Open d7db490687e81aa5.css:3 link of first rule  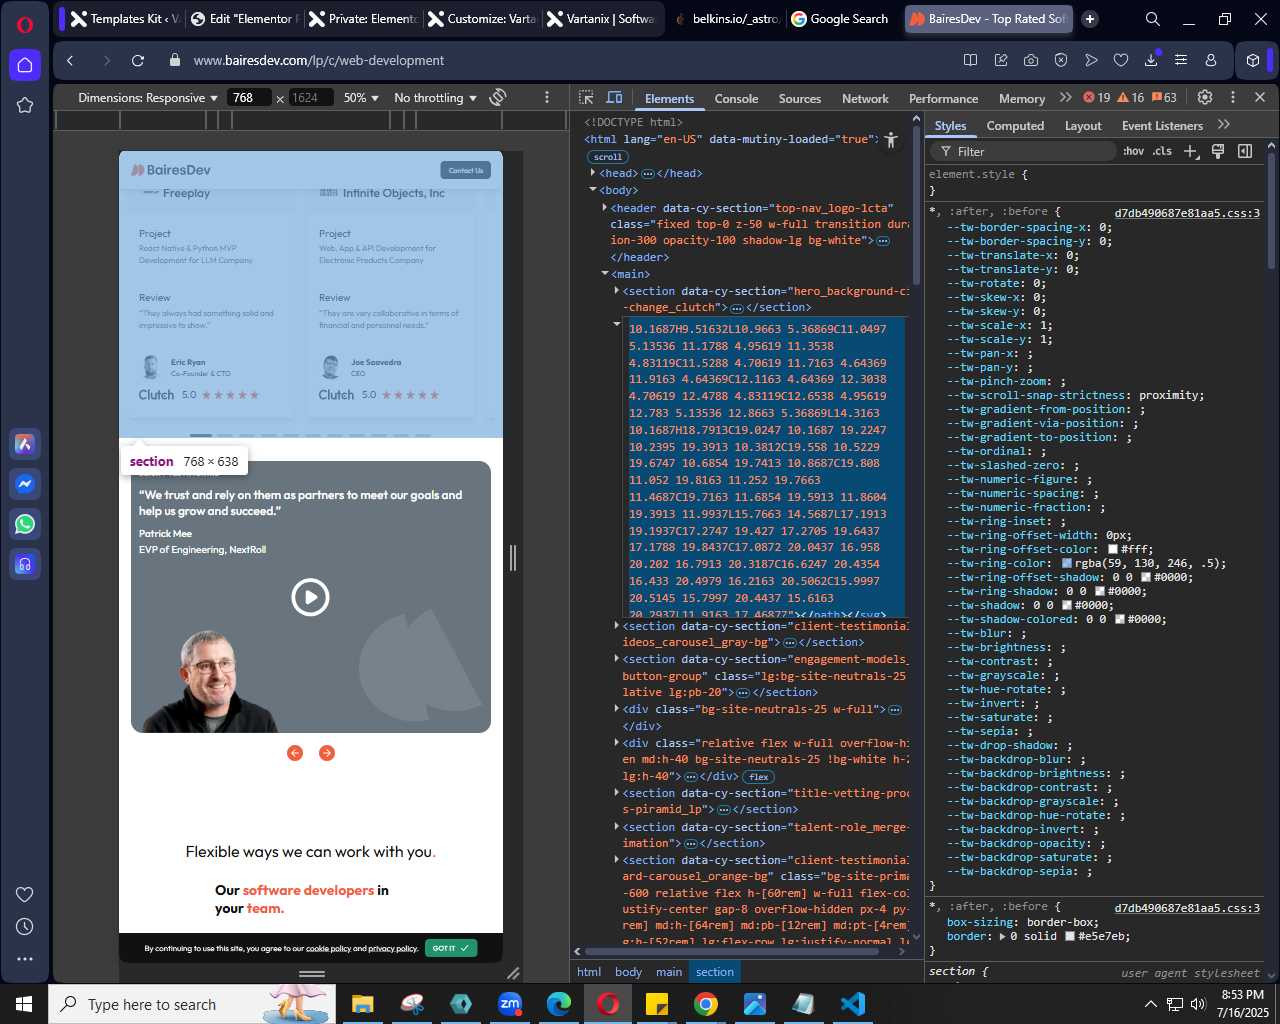pyautogui.click(x=1187, y=213)
